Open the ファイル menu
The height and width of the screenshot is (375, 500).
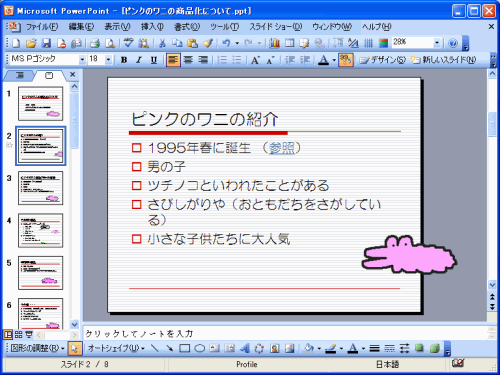click(x=42, y=27)
